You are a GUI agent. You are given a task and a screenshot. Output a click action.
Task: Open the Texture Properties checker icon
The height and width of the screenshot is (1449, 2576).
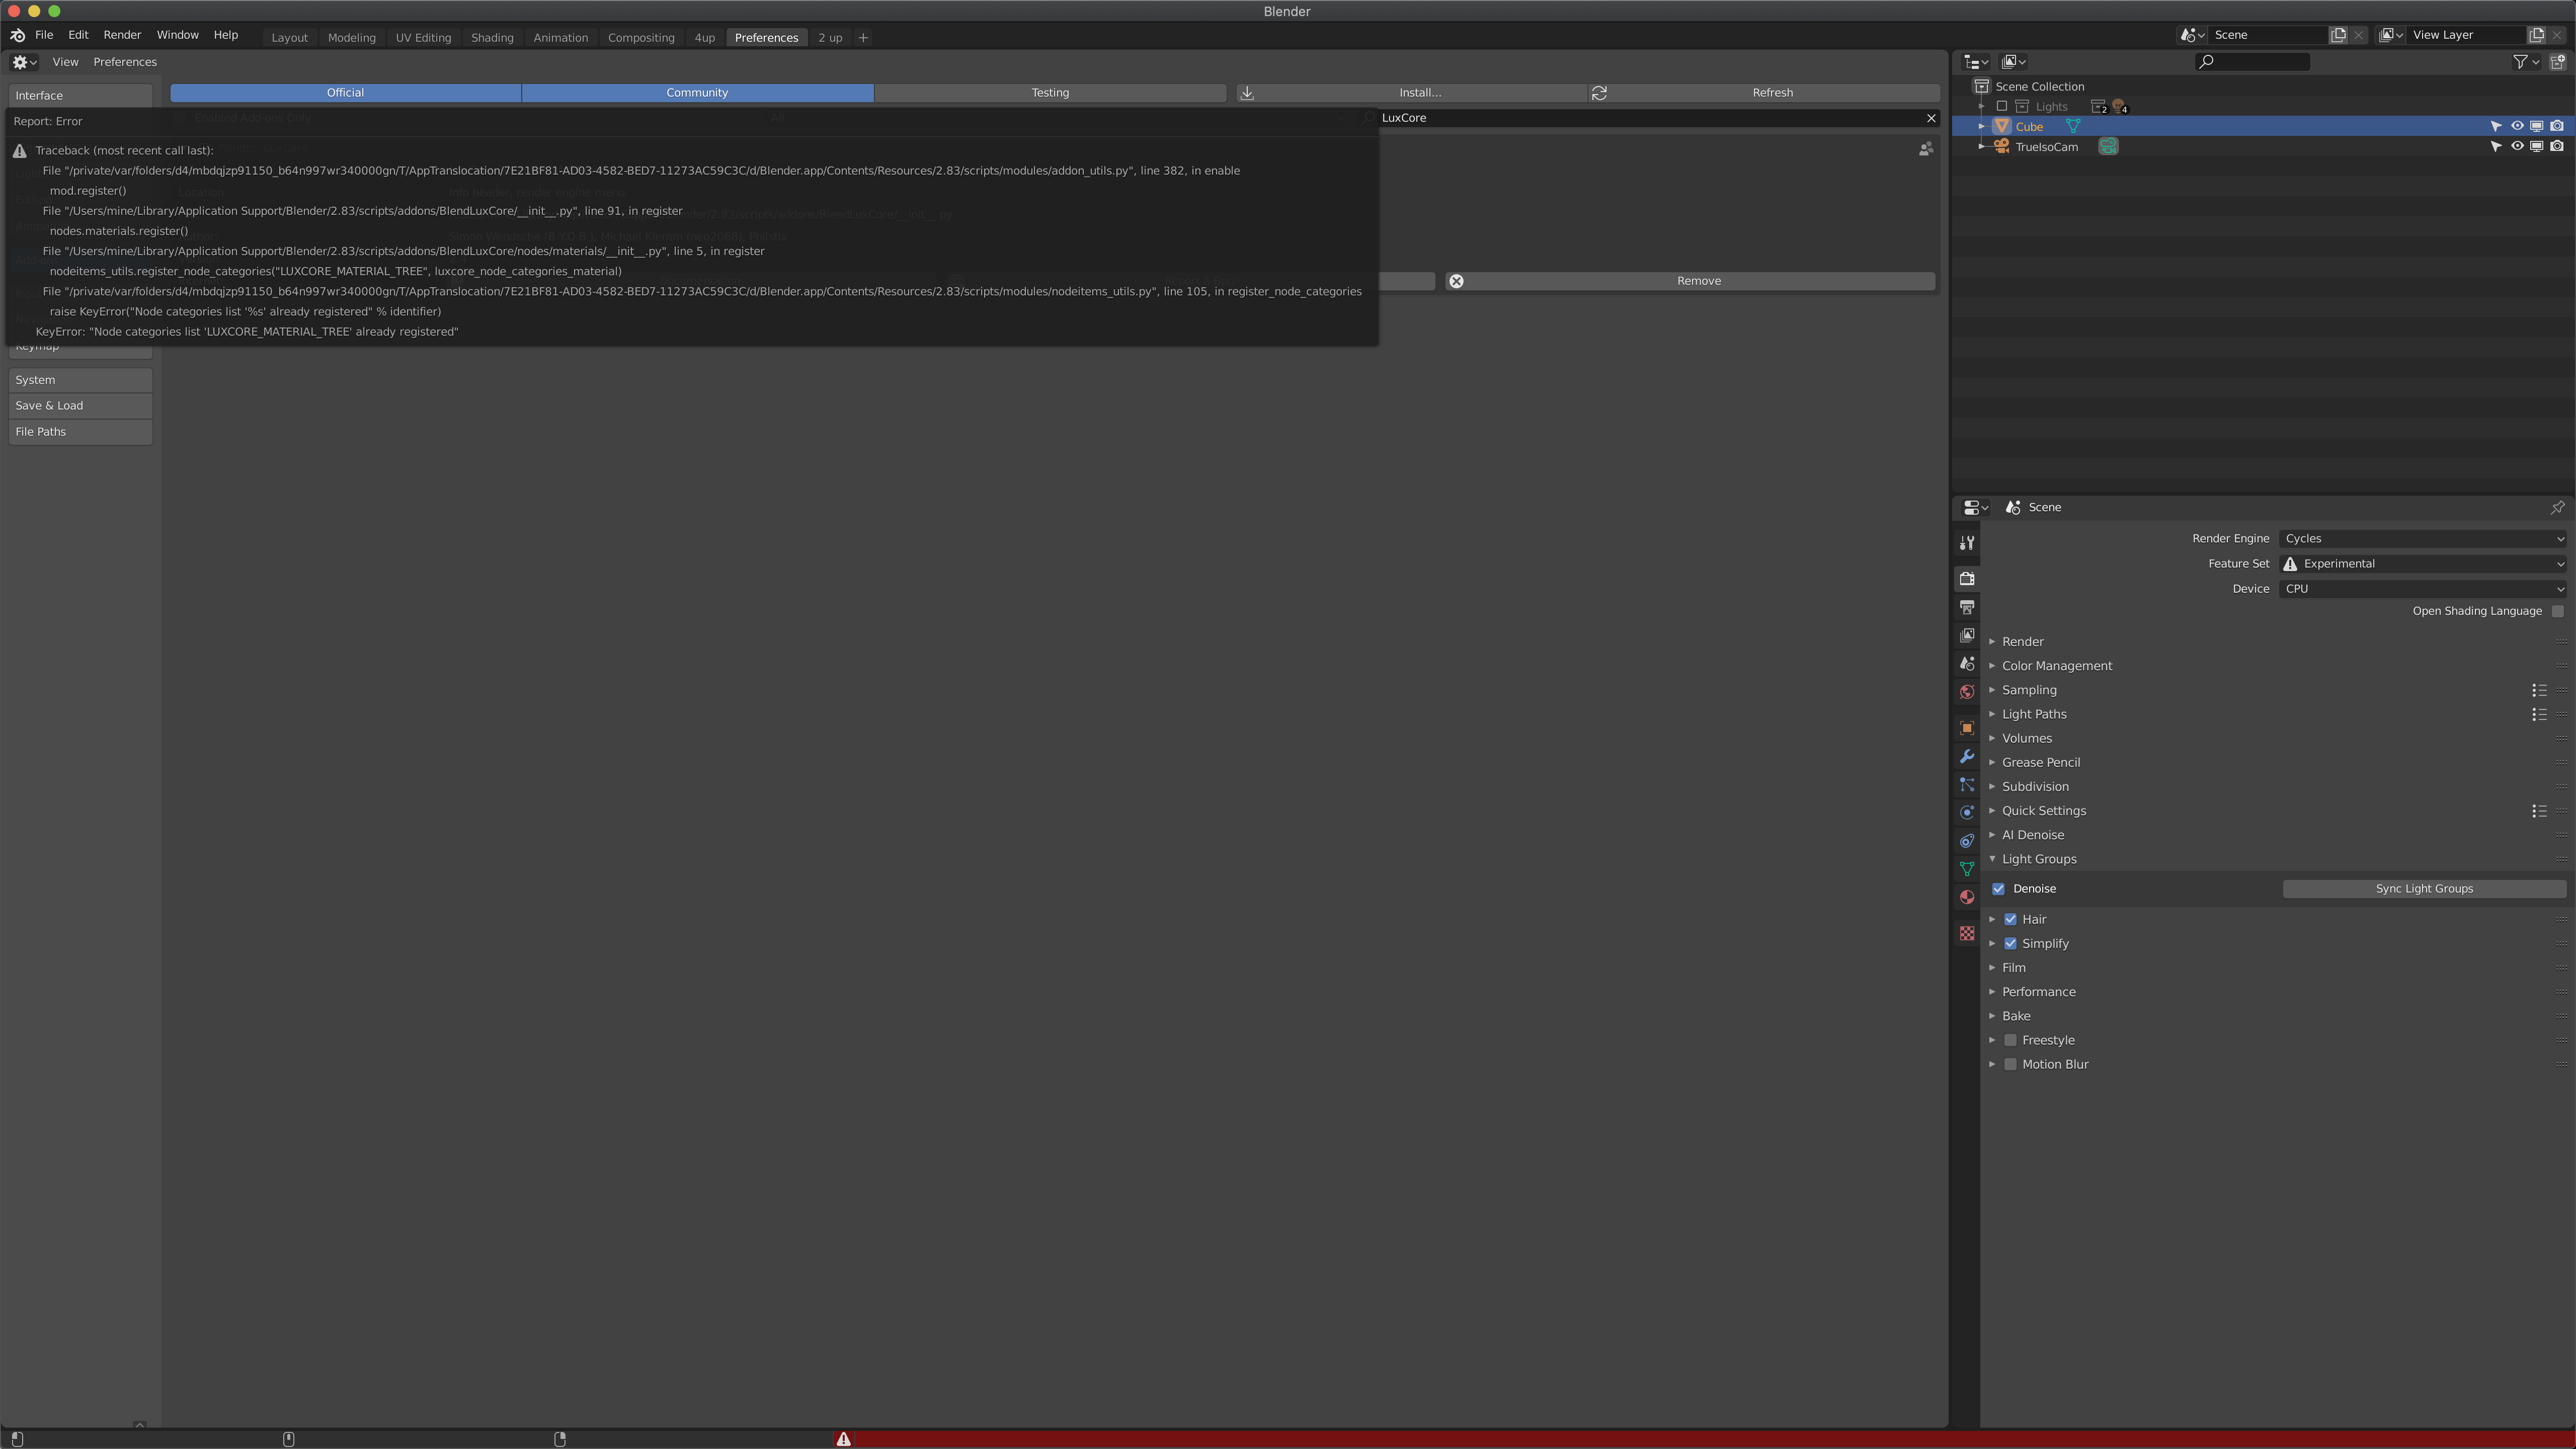coord(1966,933)
